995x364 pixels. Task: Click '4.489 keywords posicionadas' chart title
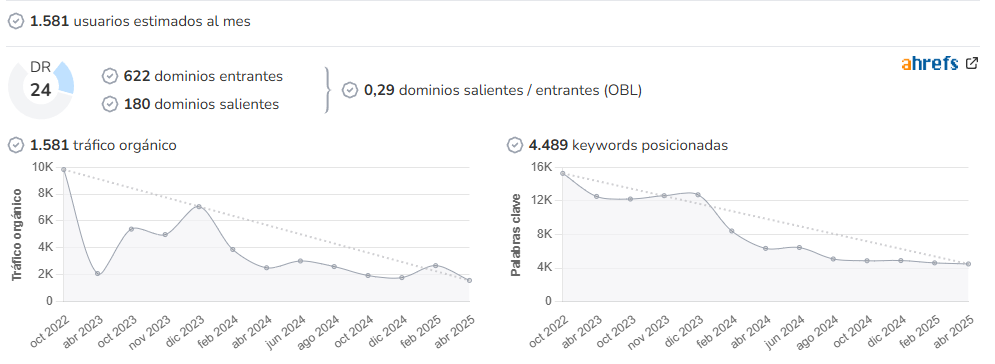[628, 145]
